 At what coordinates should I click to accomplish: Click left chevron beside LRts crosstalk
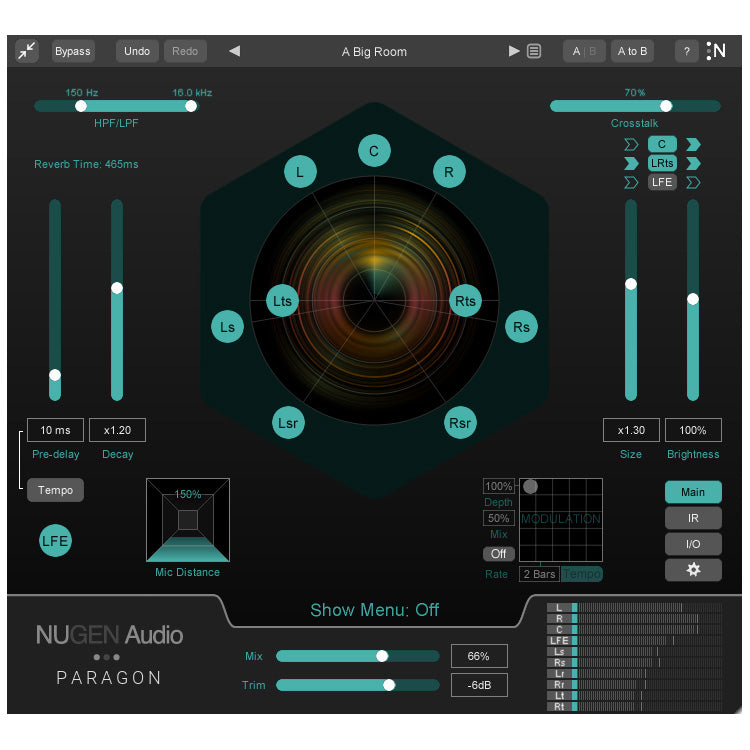coord(631,164)
